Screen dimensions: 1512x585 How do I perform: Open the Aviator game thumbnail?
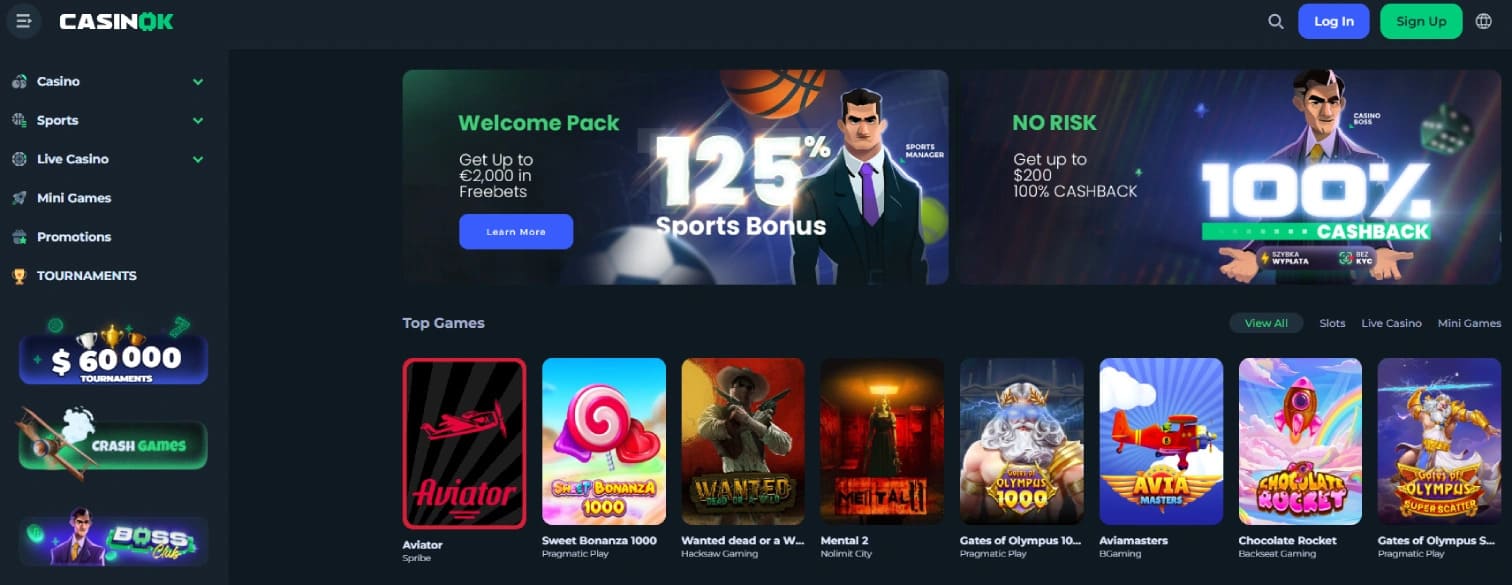464,443
